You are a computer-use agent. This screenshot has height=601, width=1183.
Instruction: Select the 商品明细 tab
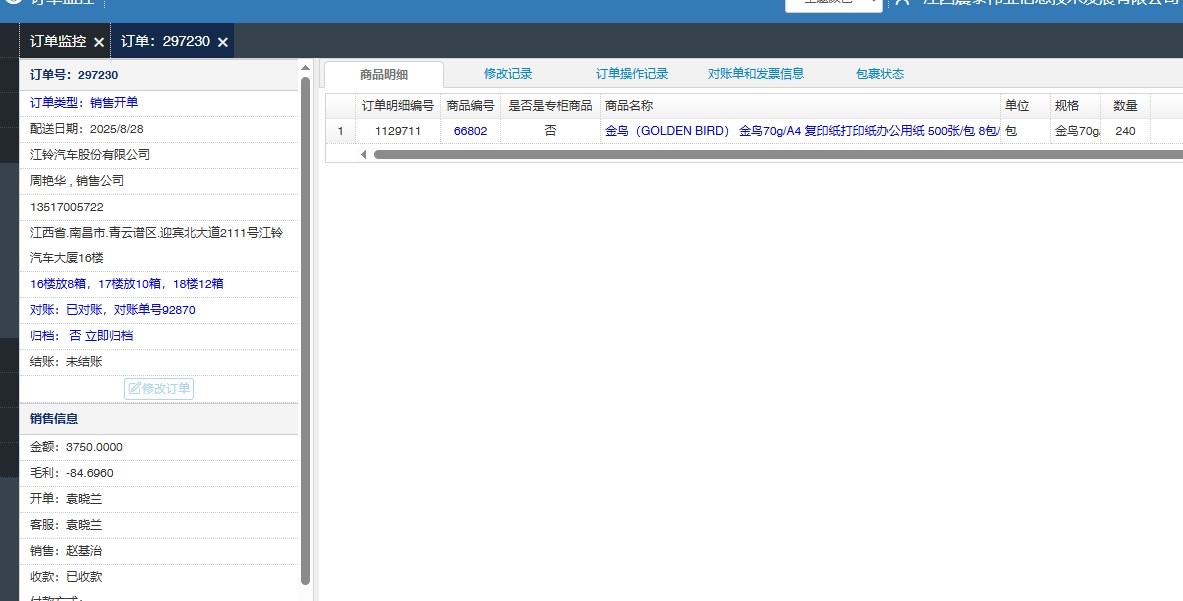click(384, 75)
